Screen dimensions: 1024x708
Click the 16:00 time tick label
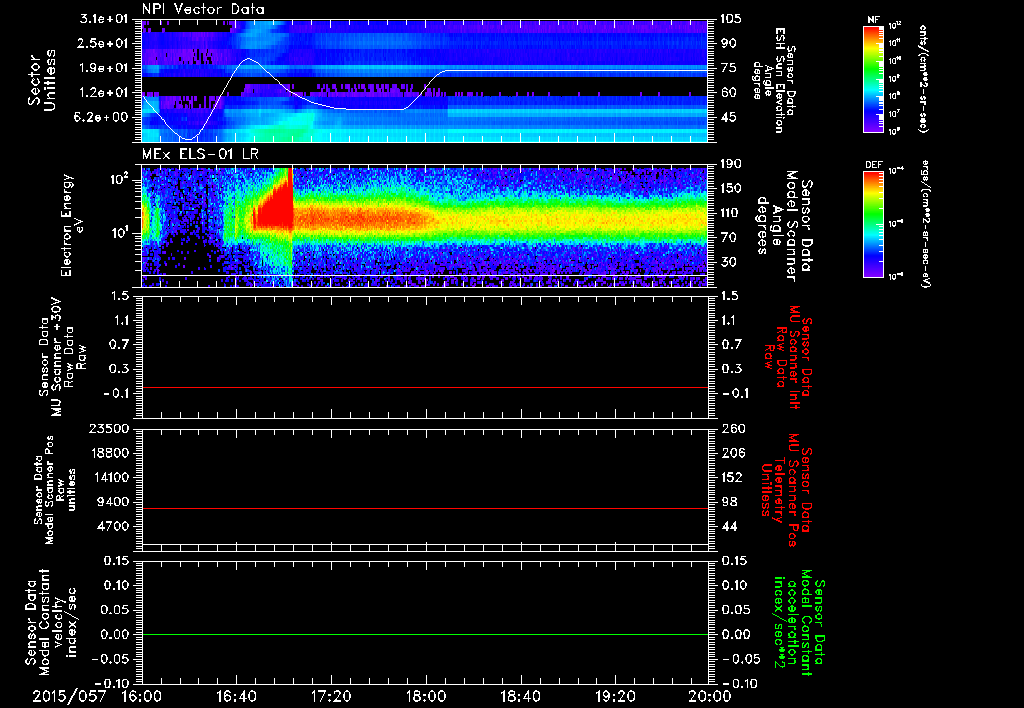pos(142,696)
